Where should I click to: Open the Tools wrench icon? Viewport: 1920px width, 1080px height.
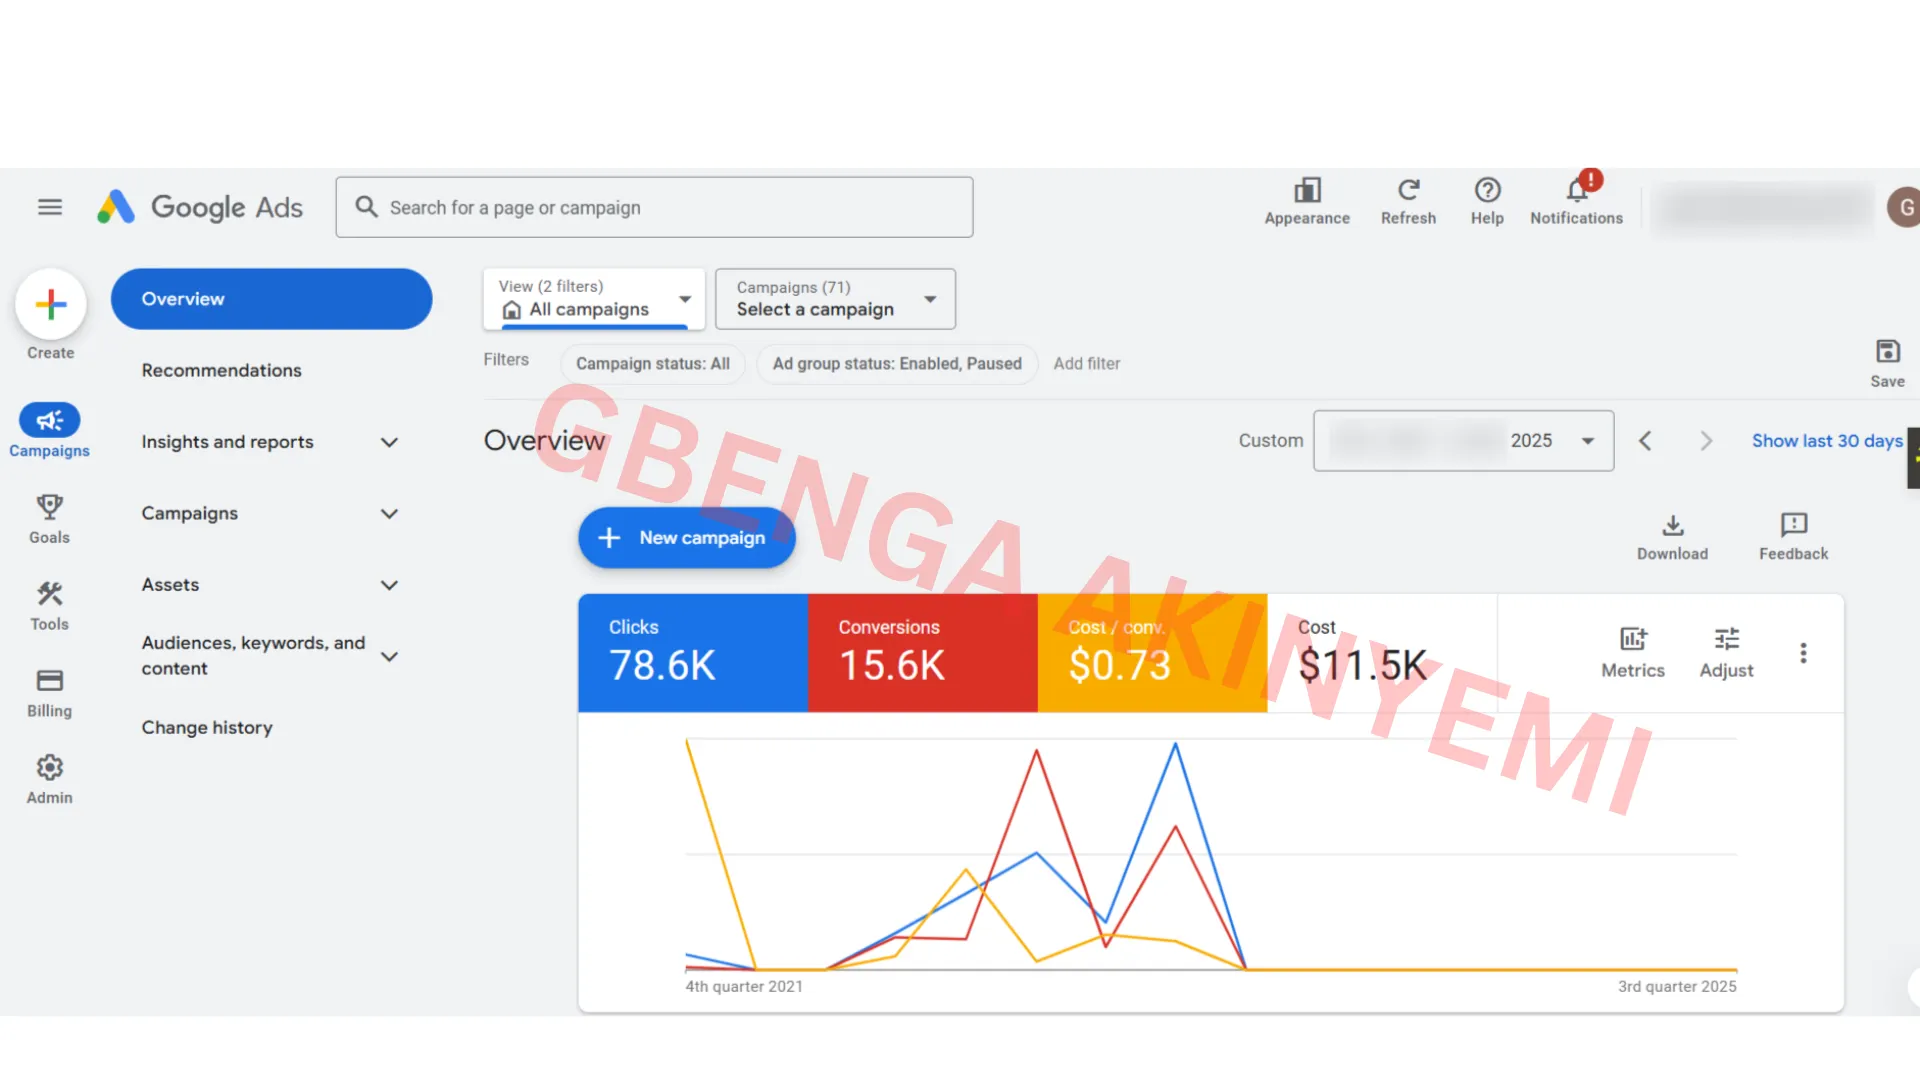tap(49, 594)
